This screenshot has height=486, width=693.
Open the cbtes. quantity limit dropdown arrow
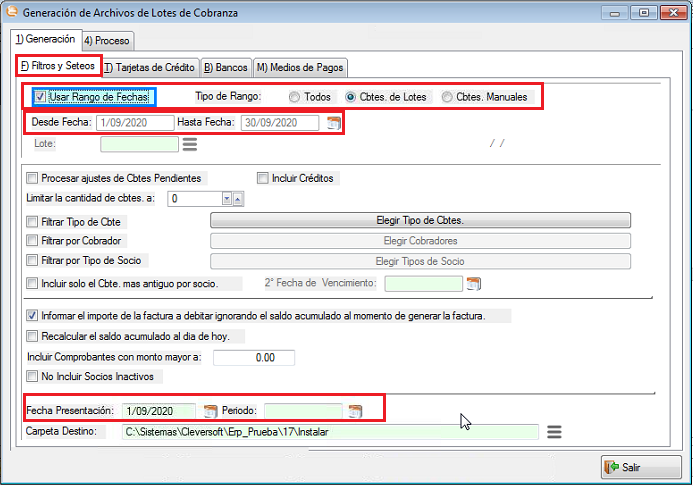coord(227,199)
